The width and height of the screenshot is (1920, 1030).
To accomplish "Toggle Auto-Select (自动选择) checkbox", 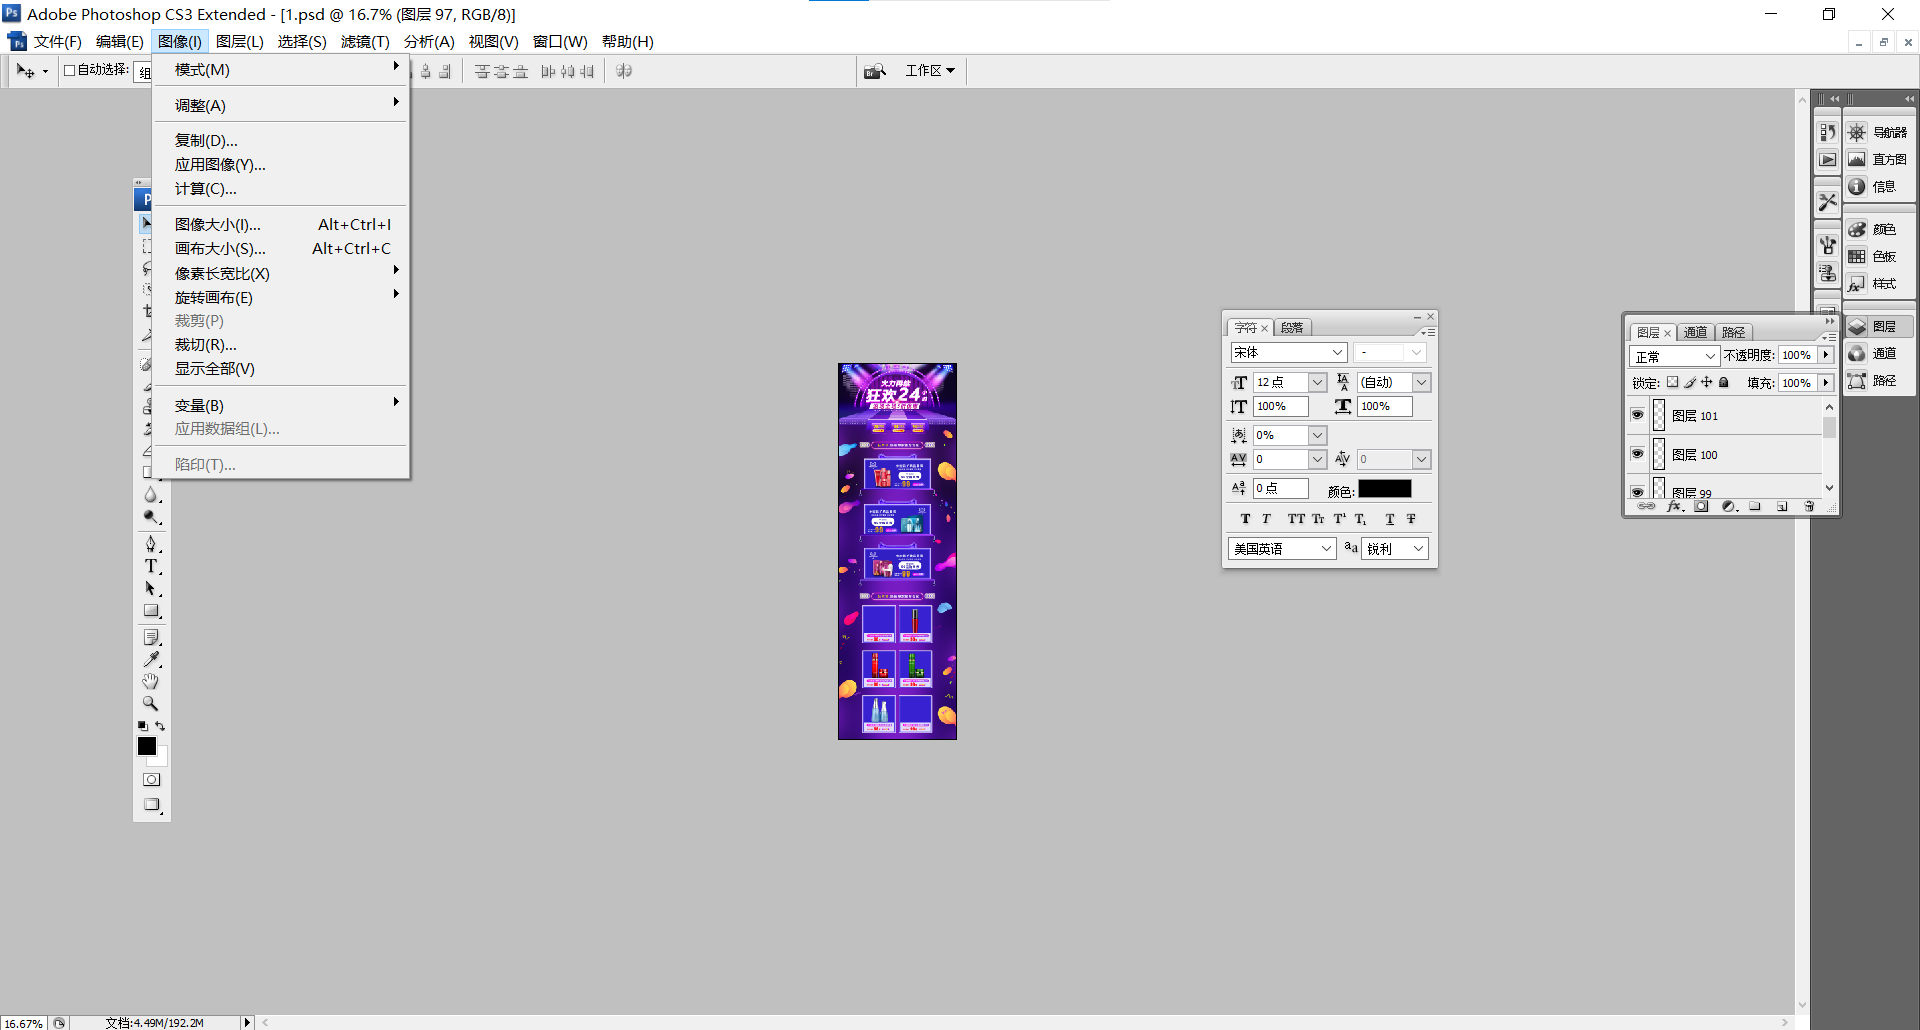I will [x=70, y=70].
